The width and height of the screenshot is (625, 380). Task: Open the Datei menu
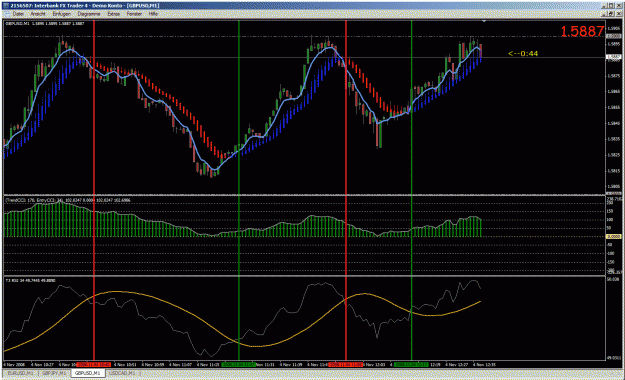coord(18,14)
